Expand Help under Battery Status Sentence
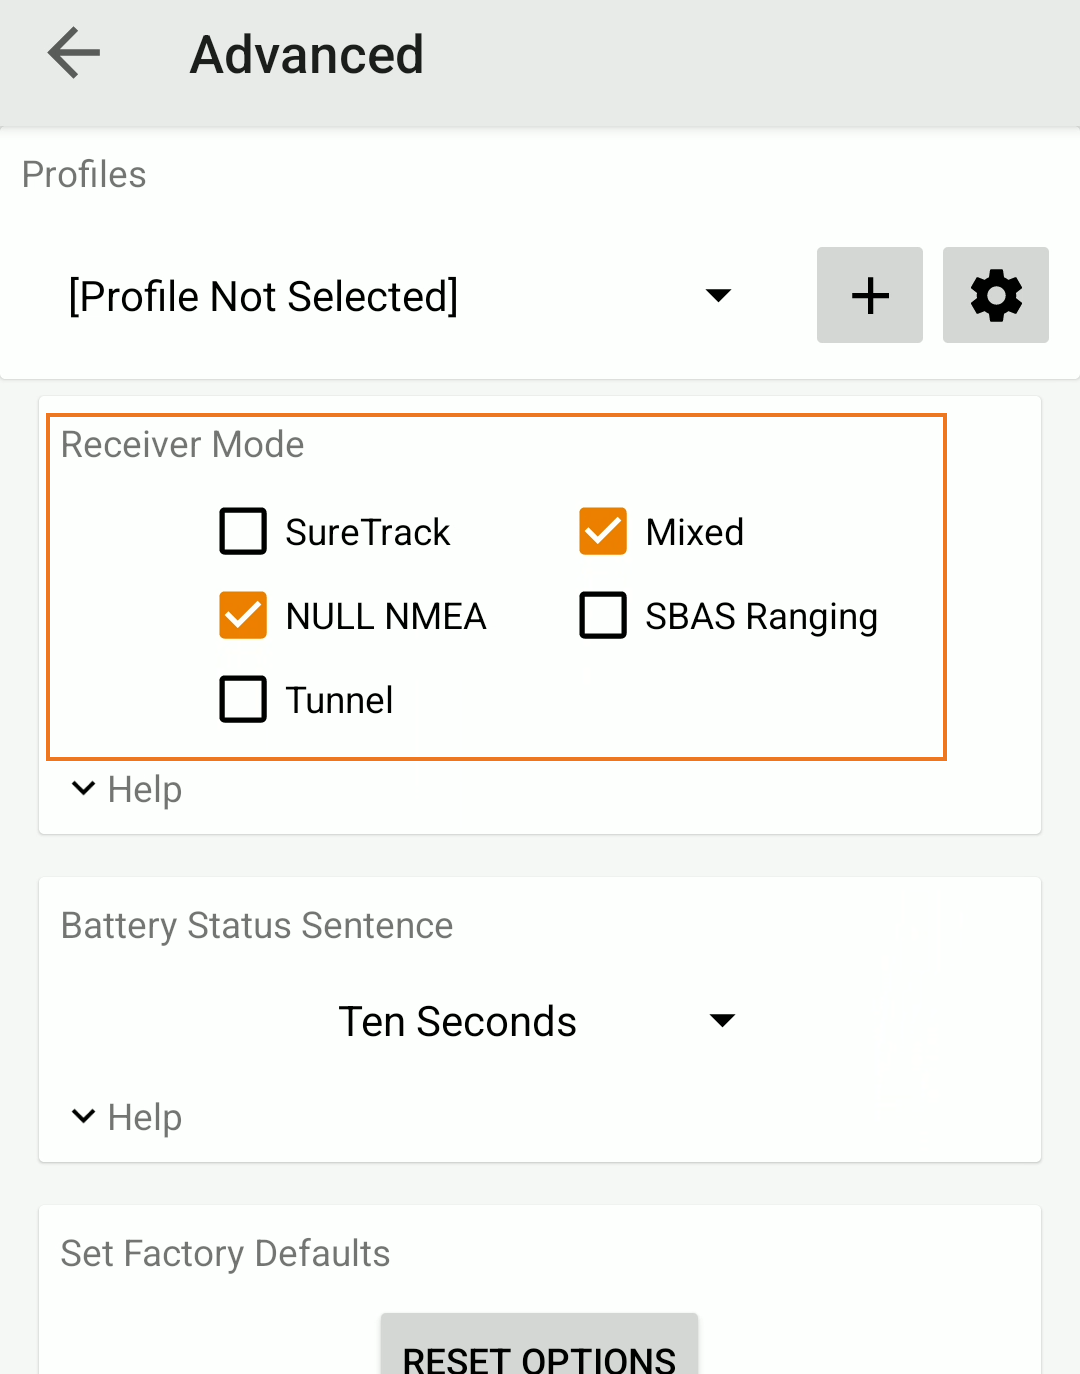The image size is (1080, 1374). 127,1117
